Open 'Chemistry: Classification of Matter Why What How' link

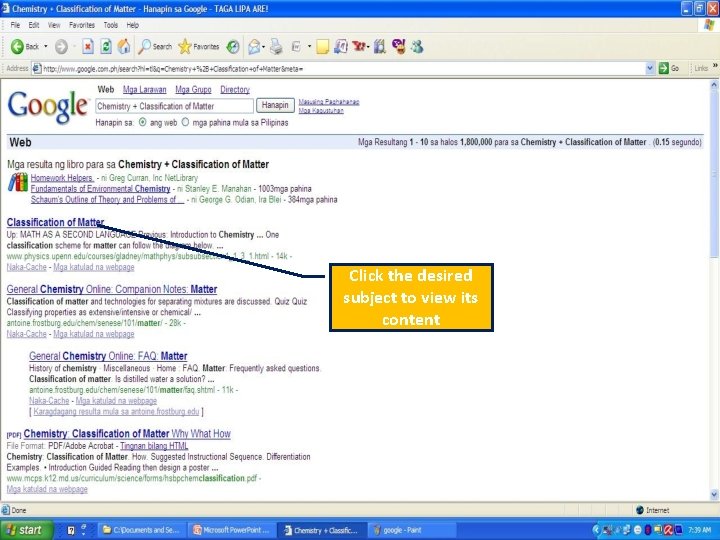127,434
